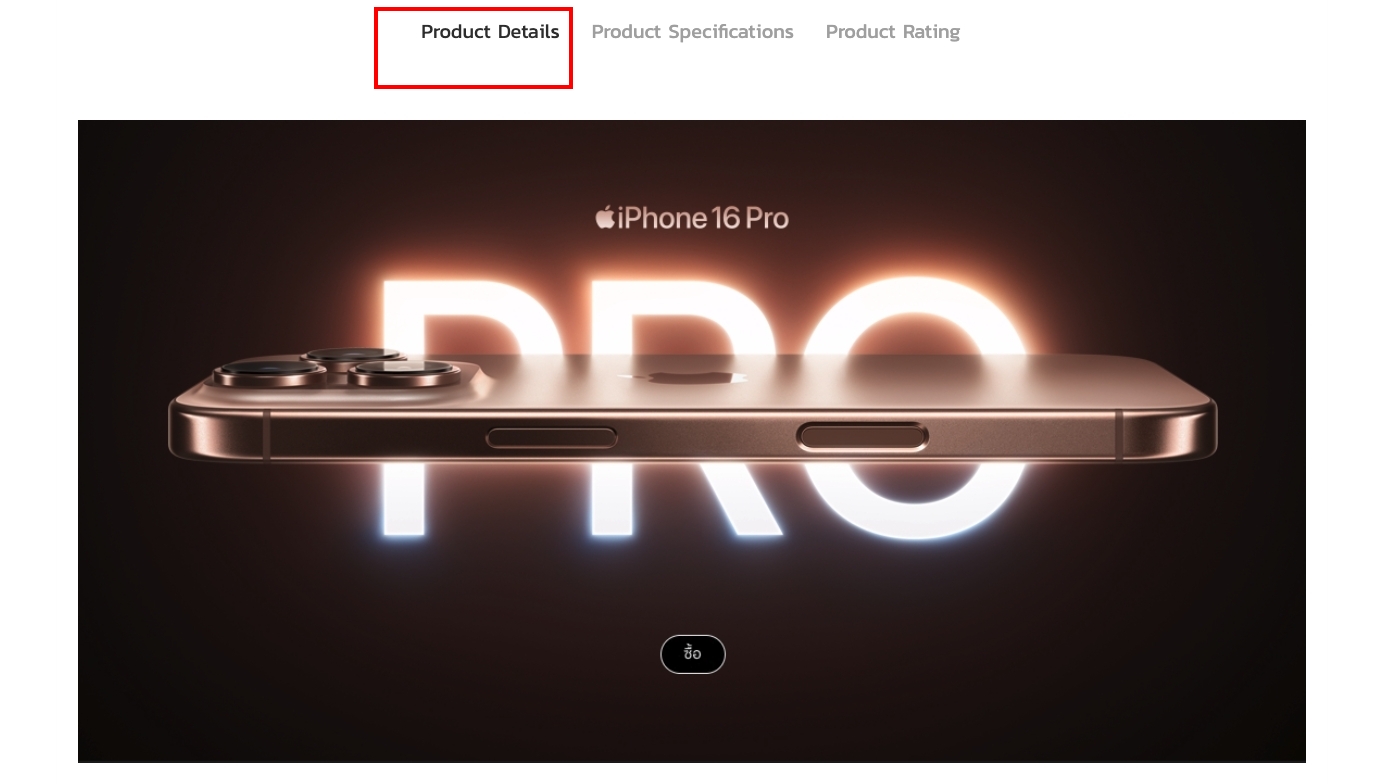
Task: Click right antenna band on phone frame
Action: tap(1119, 436)
